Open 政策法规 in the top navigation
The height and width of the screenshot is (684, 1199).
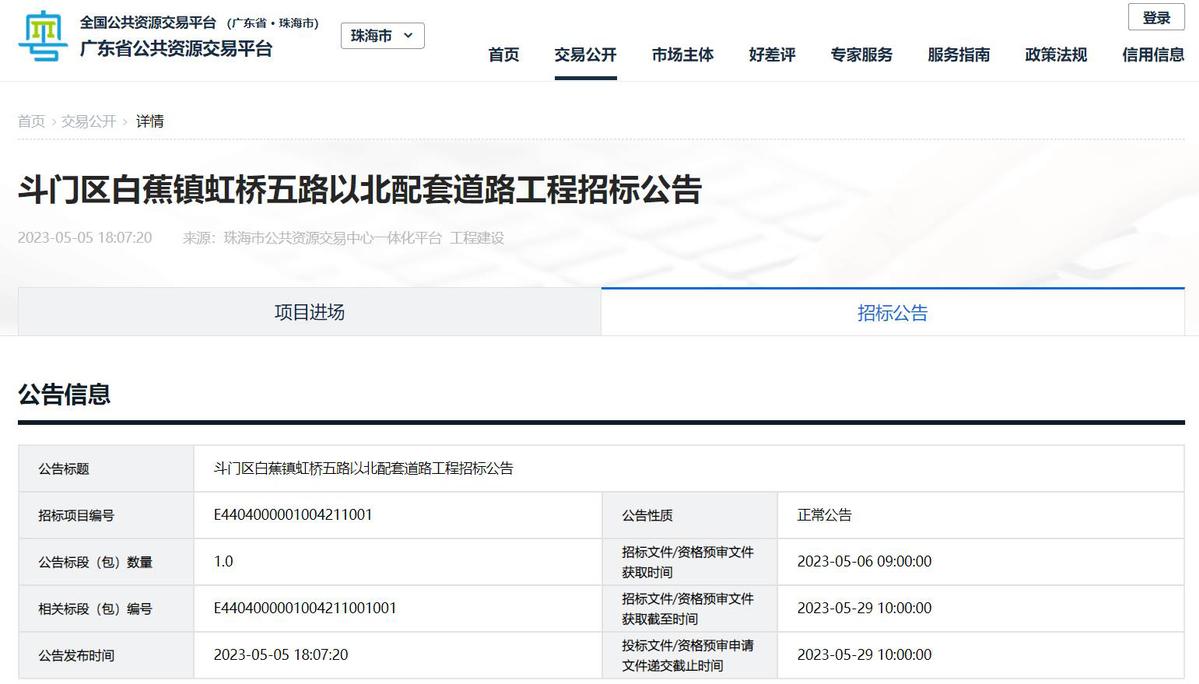(x=1056, y=55)
